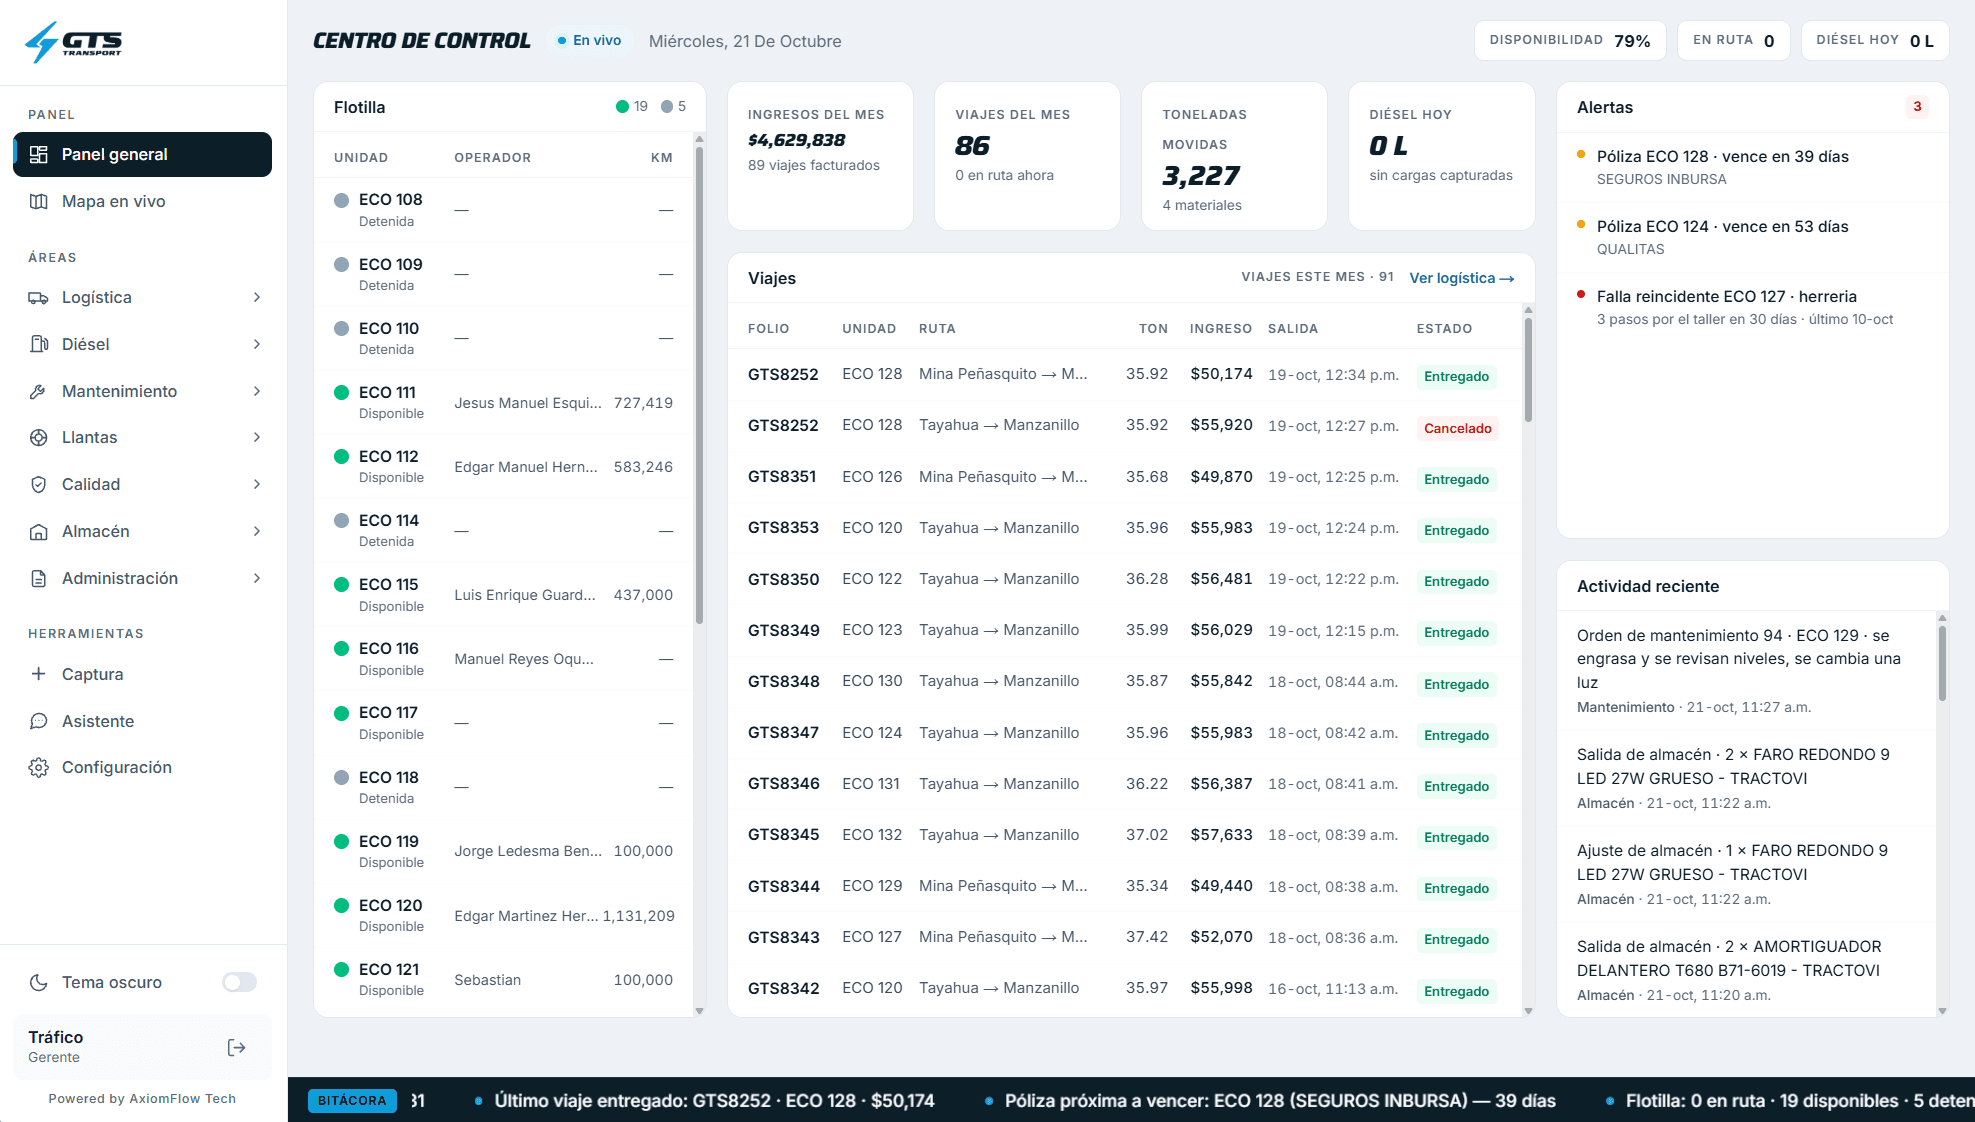Select the ECO 120 fleet row

(504, 915)
